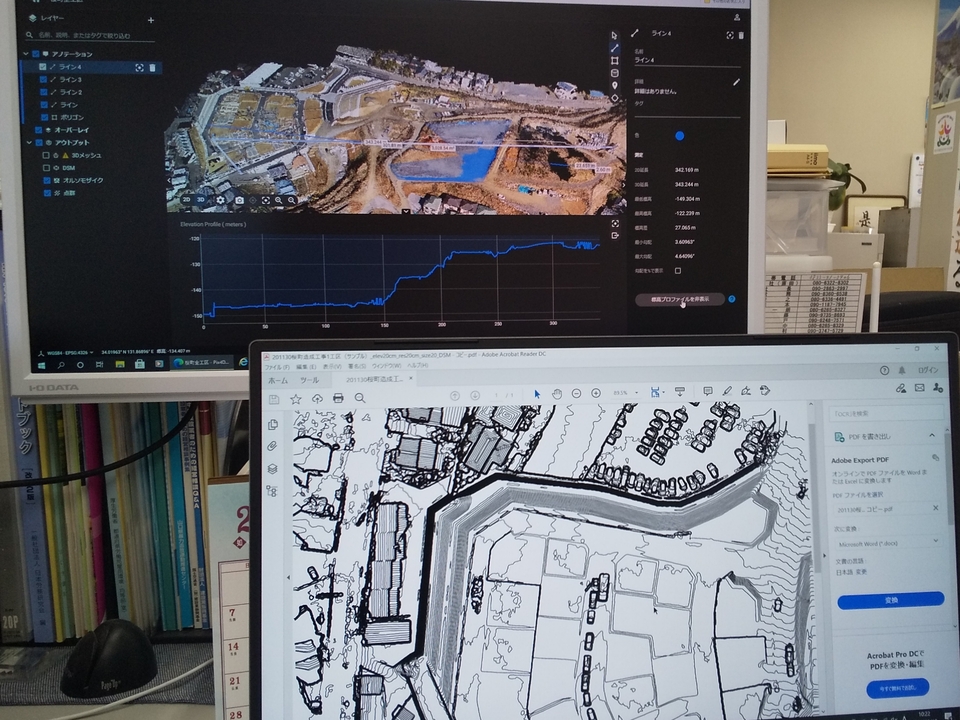Send PDF by email envelope icon

(x=920, y=388)
